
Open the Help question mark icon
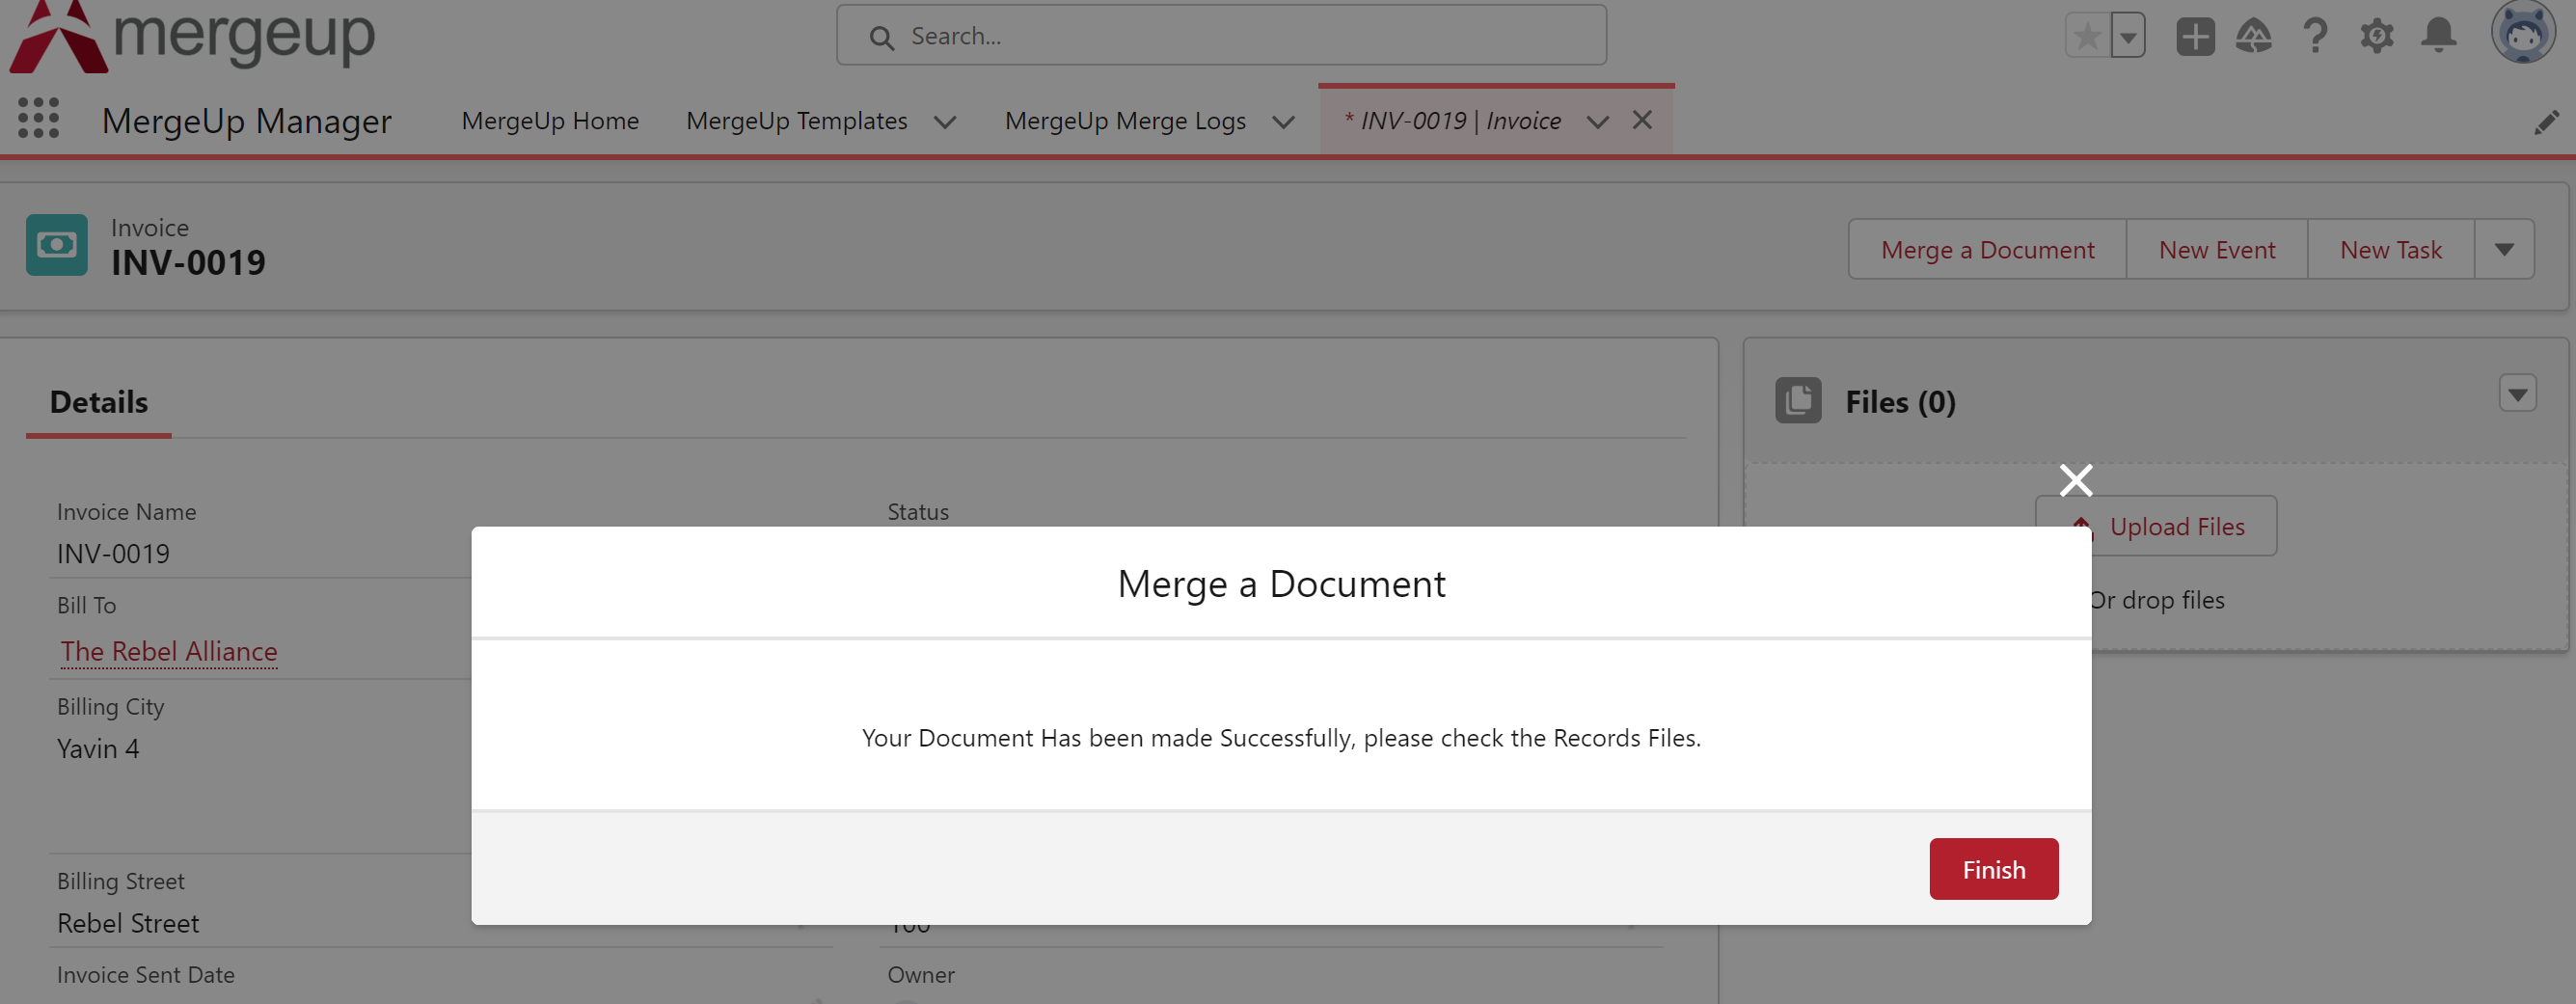(x=2315, y=36)
